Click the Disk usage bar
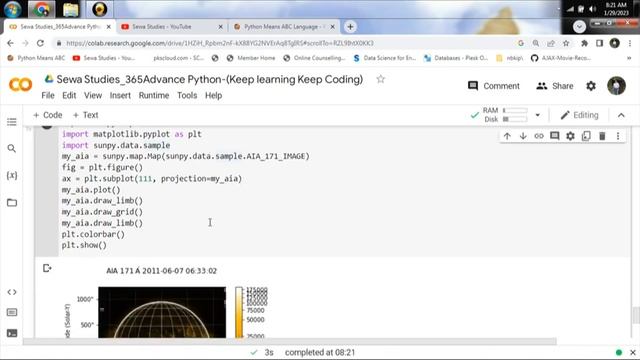 515,119
